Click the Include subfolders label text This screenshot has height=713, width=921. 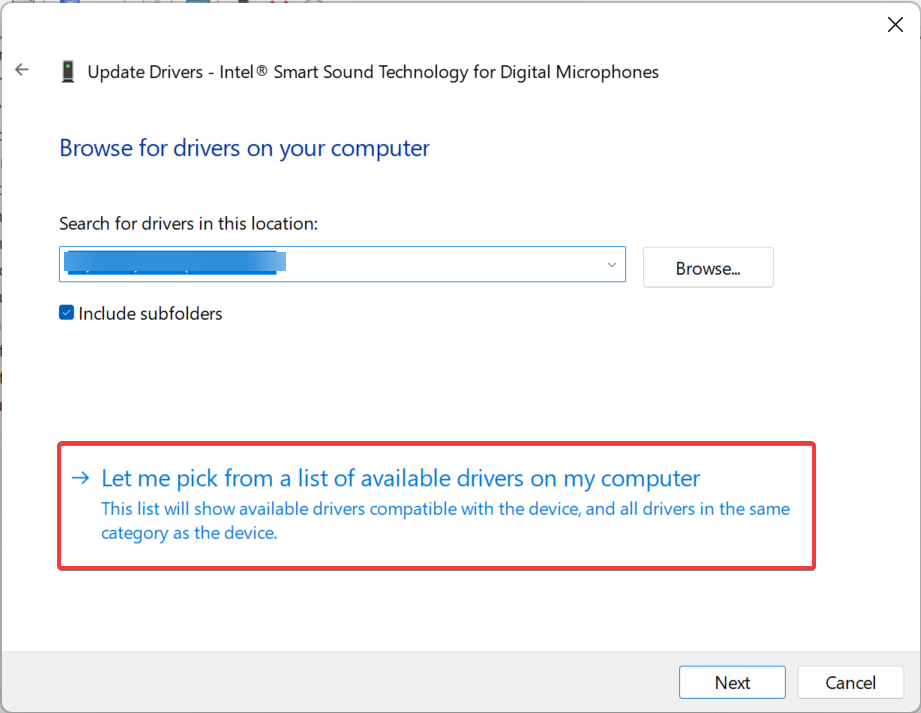150,314
